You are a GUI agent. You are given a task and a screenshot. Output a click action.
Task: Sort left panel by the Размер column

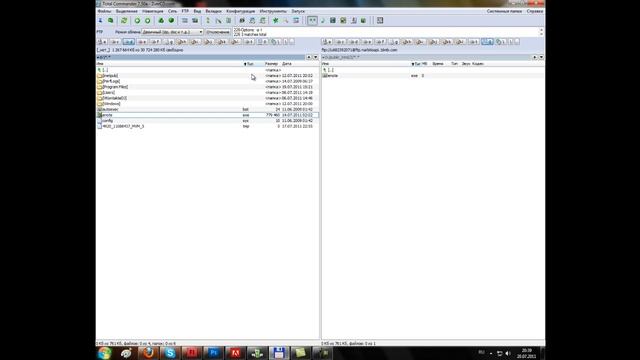(271, 64)
